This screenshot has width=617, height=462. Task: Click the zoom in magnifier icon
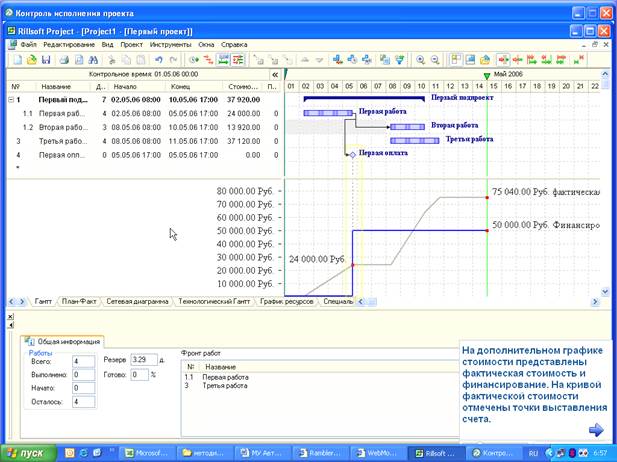pyautogui.click(x=421, y=60)
